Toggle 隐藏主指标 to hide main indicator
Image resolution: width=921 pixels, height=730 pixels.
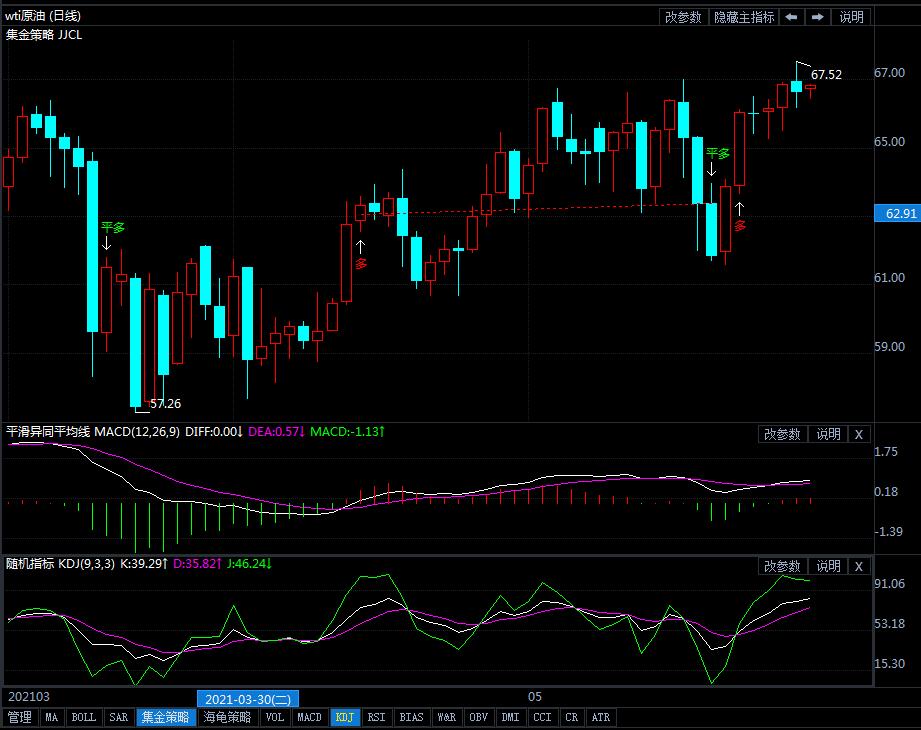(x=743, y=17)
